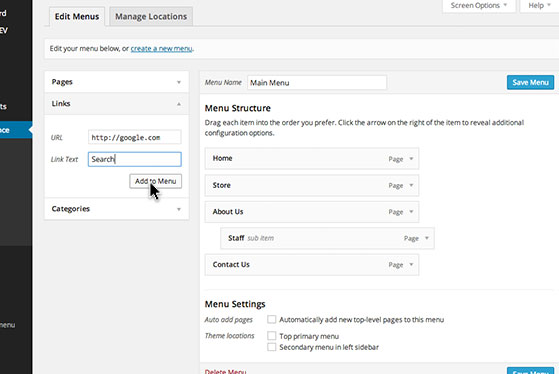
Task: Expand the Store menu item options
Action: (x=411, y=185)
